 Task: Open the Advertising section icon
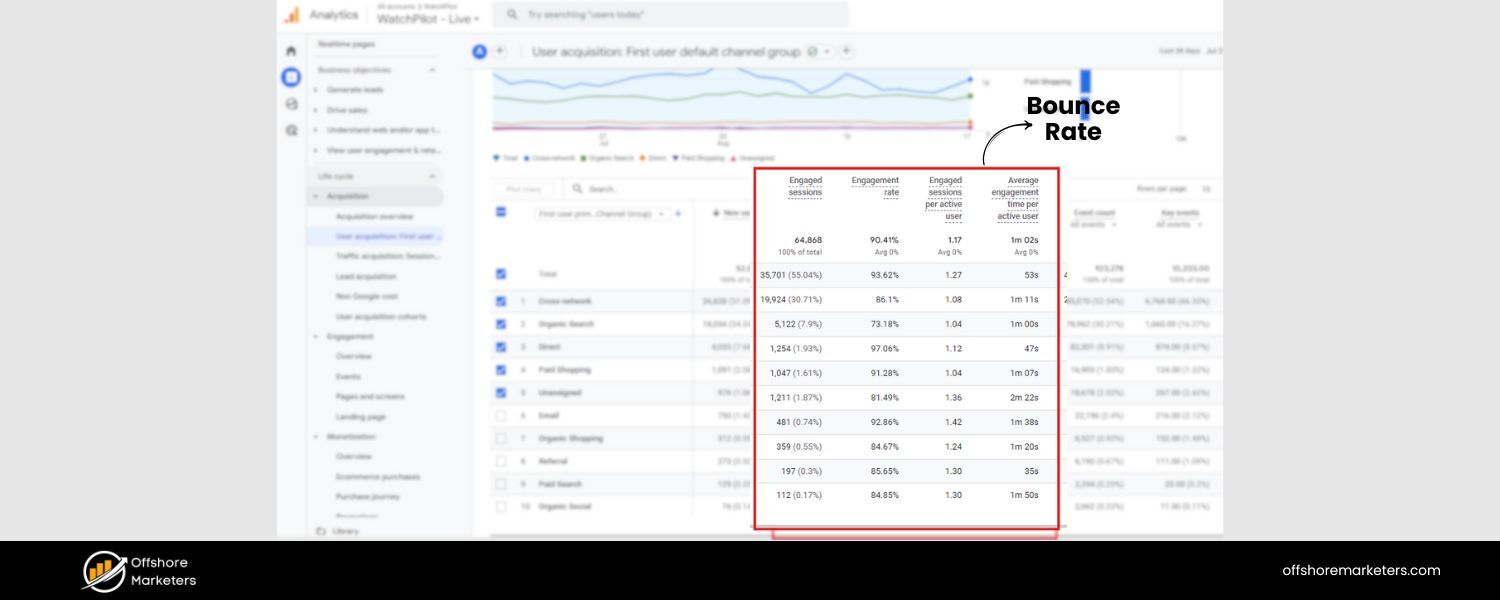point(291,129)
